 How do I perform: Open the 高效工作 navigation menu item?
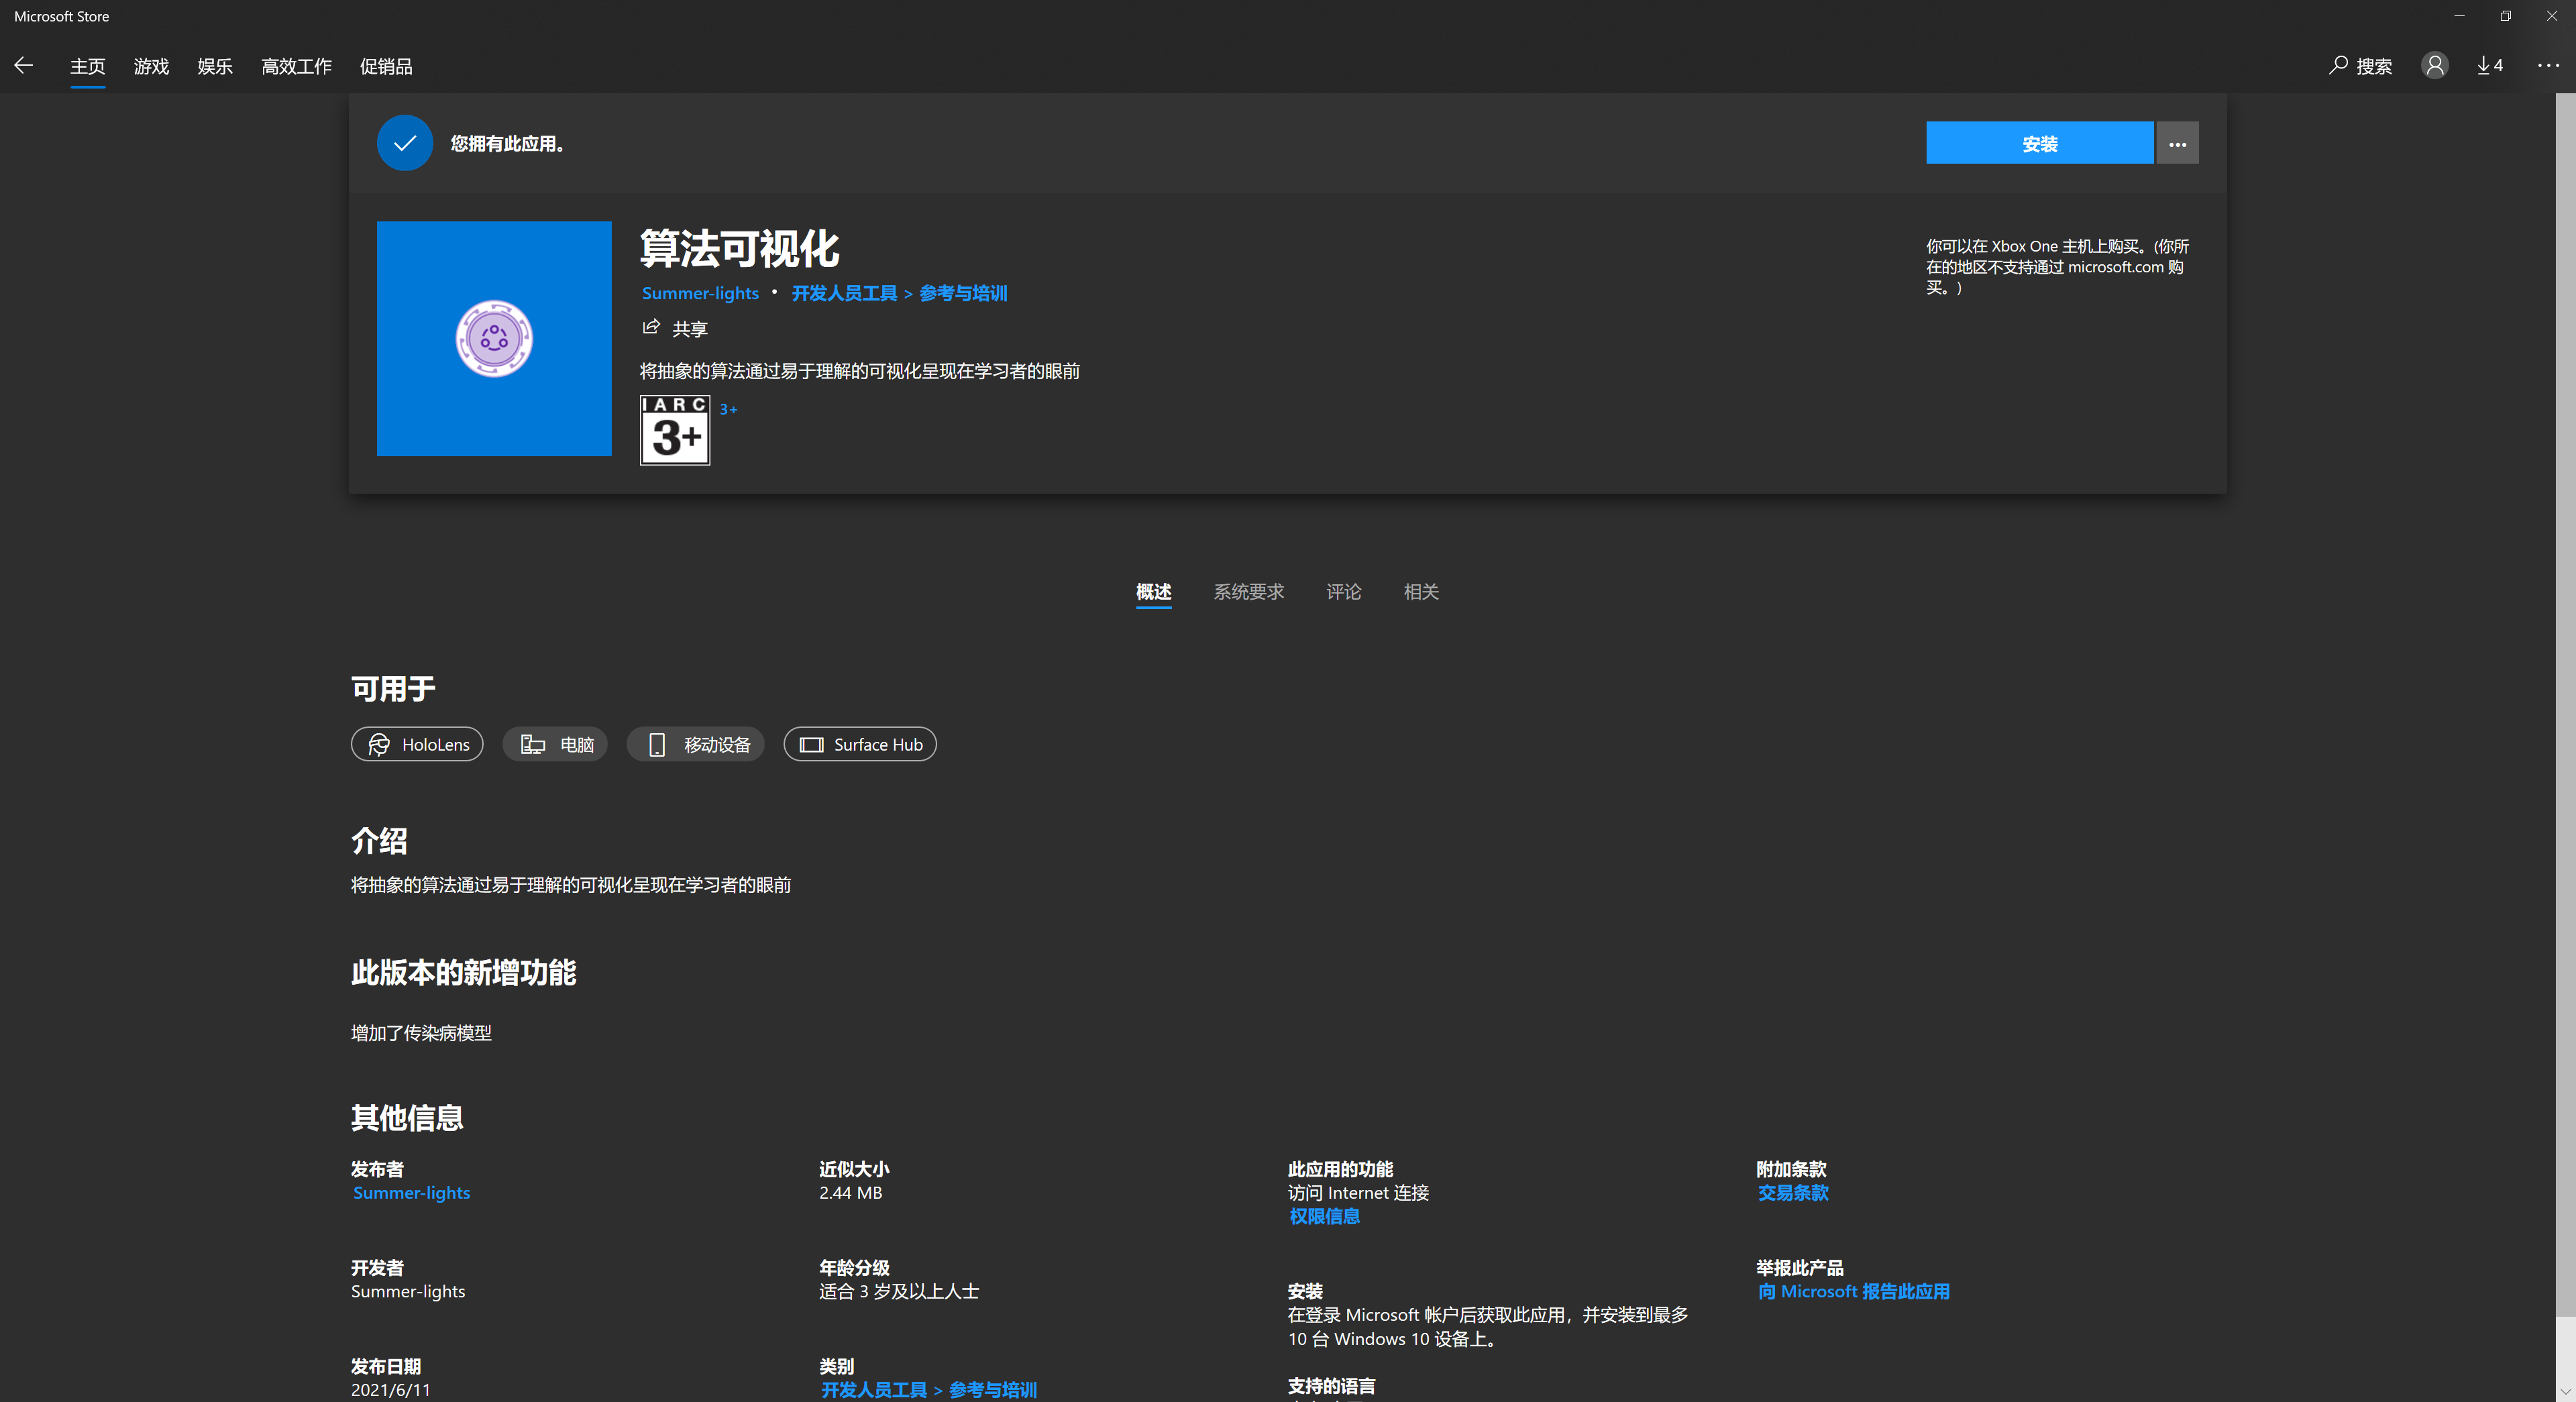click(296, 66)
